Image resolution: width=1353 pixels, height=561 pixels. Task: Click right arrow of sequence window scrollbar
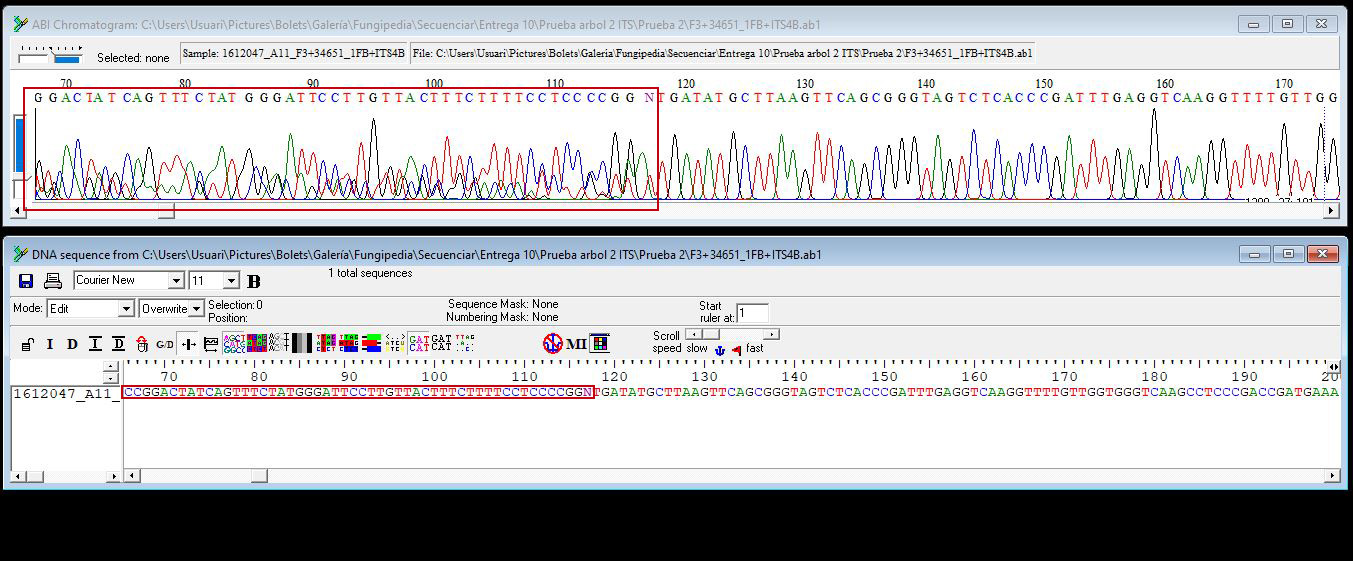point(1332,476)
